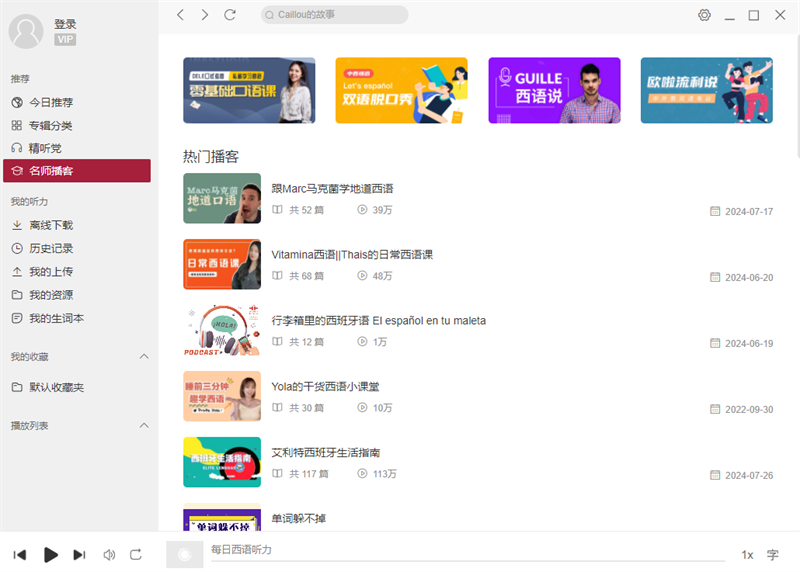Open the 1x playback speed selector
Image resolution: width=800 pixels, height=572 pixels.
(747, 554)
